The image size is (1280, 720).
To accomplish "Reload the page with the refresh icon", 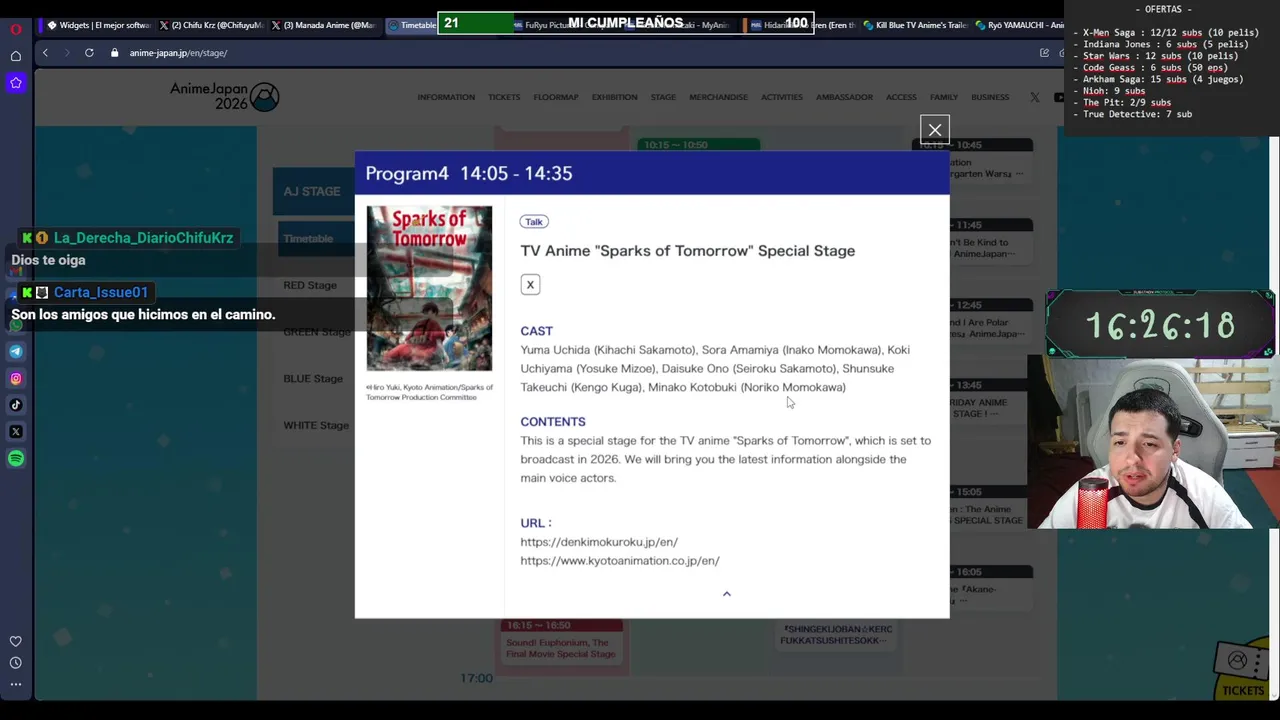I will 89,53.
